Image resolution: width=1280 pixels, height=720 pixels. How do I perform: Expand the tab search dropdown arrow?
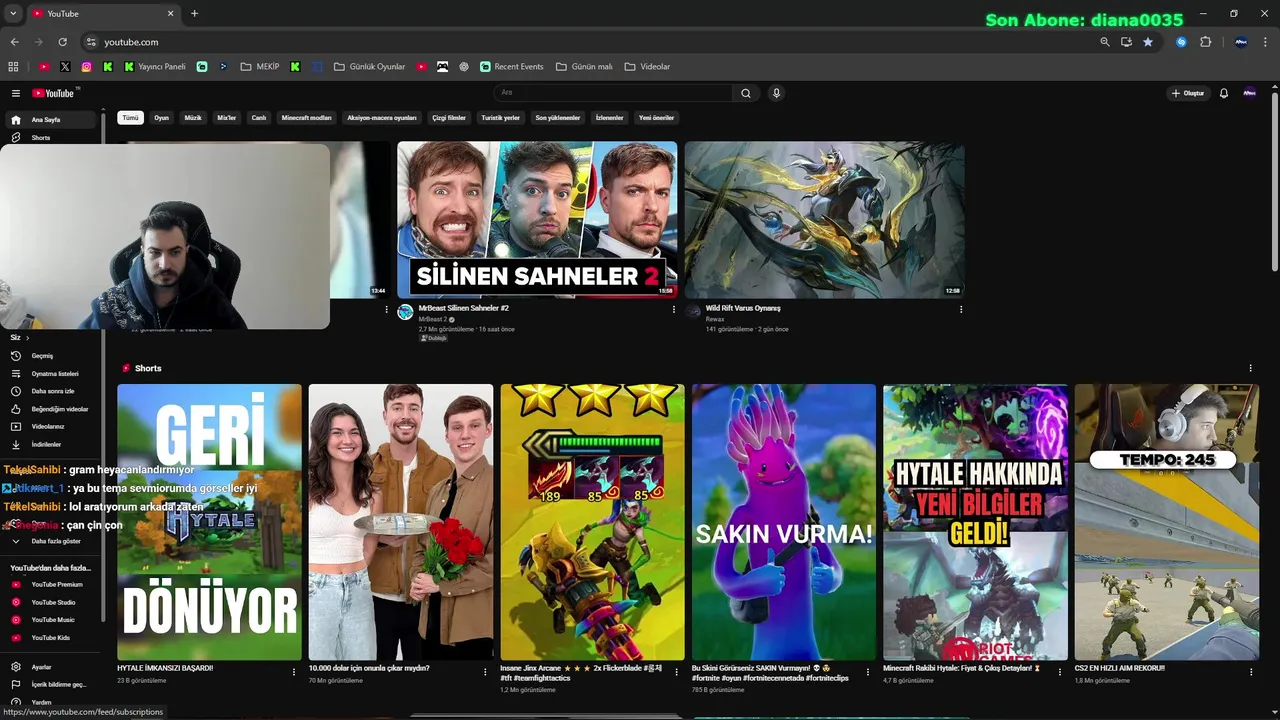[13, 14]
